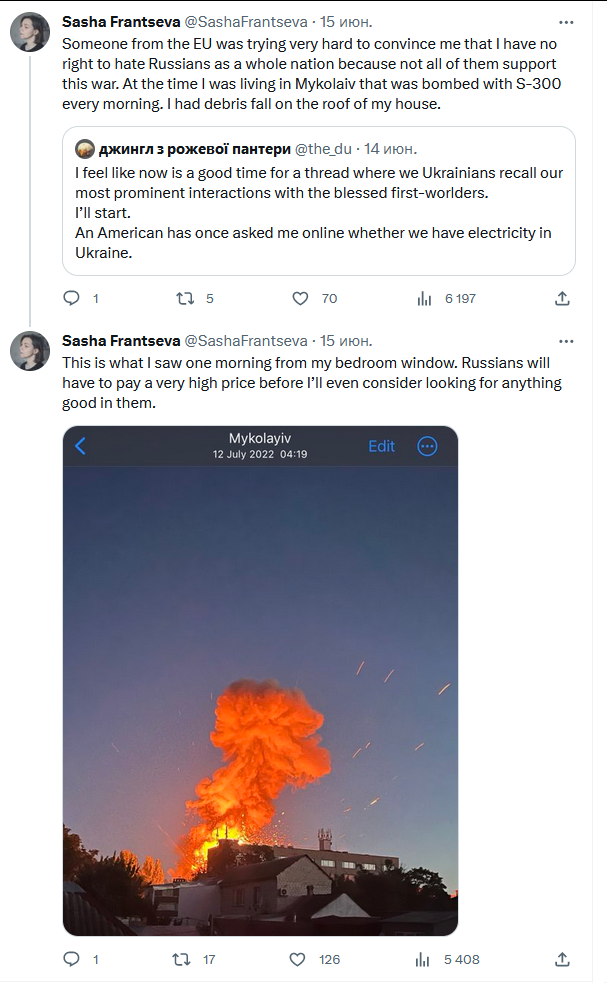The image size is (607, 983).
Task: Like the first tweet with 70 likes
Action: 300,298
